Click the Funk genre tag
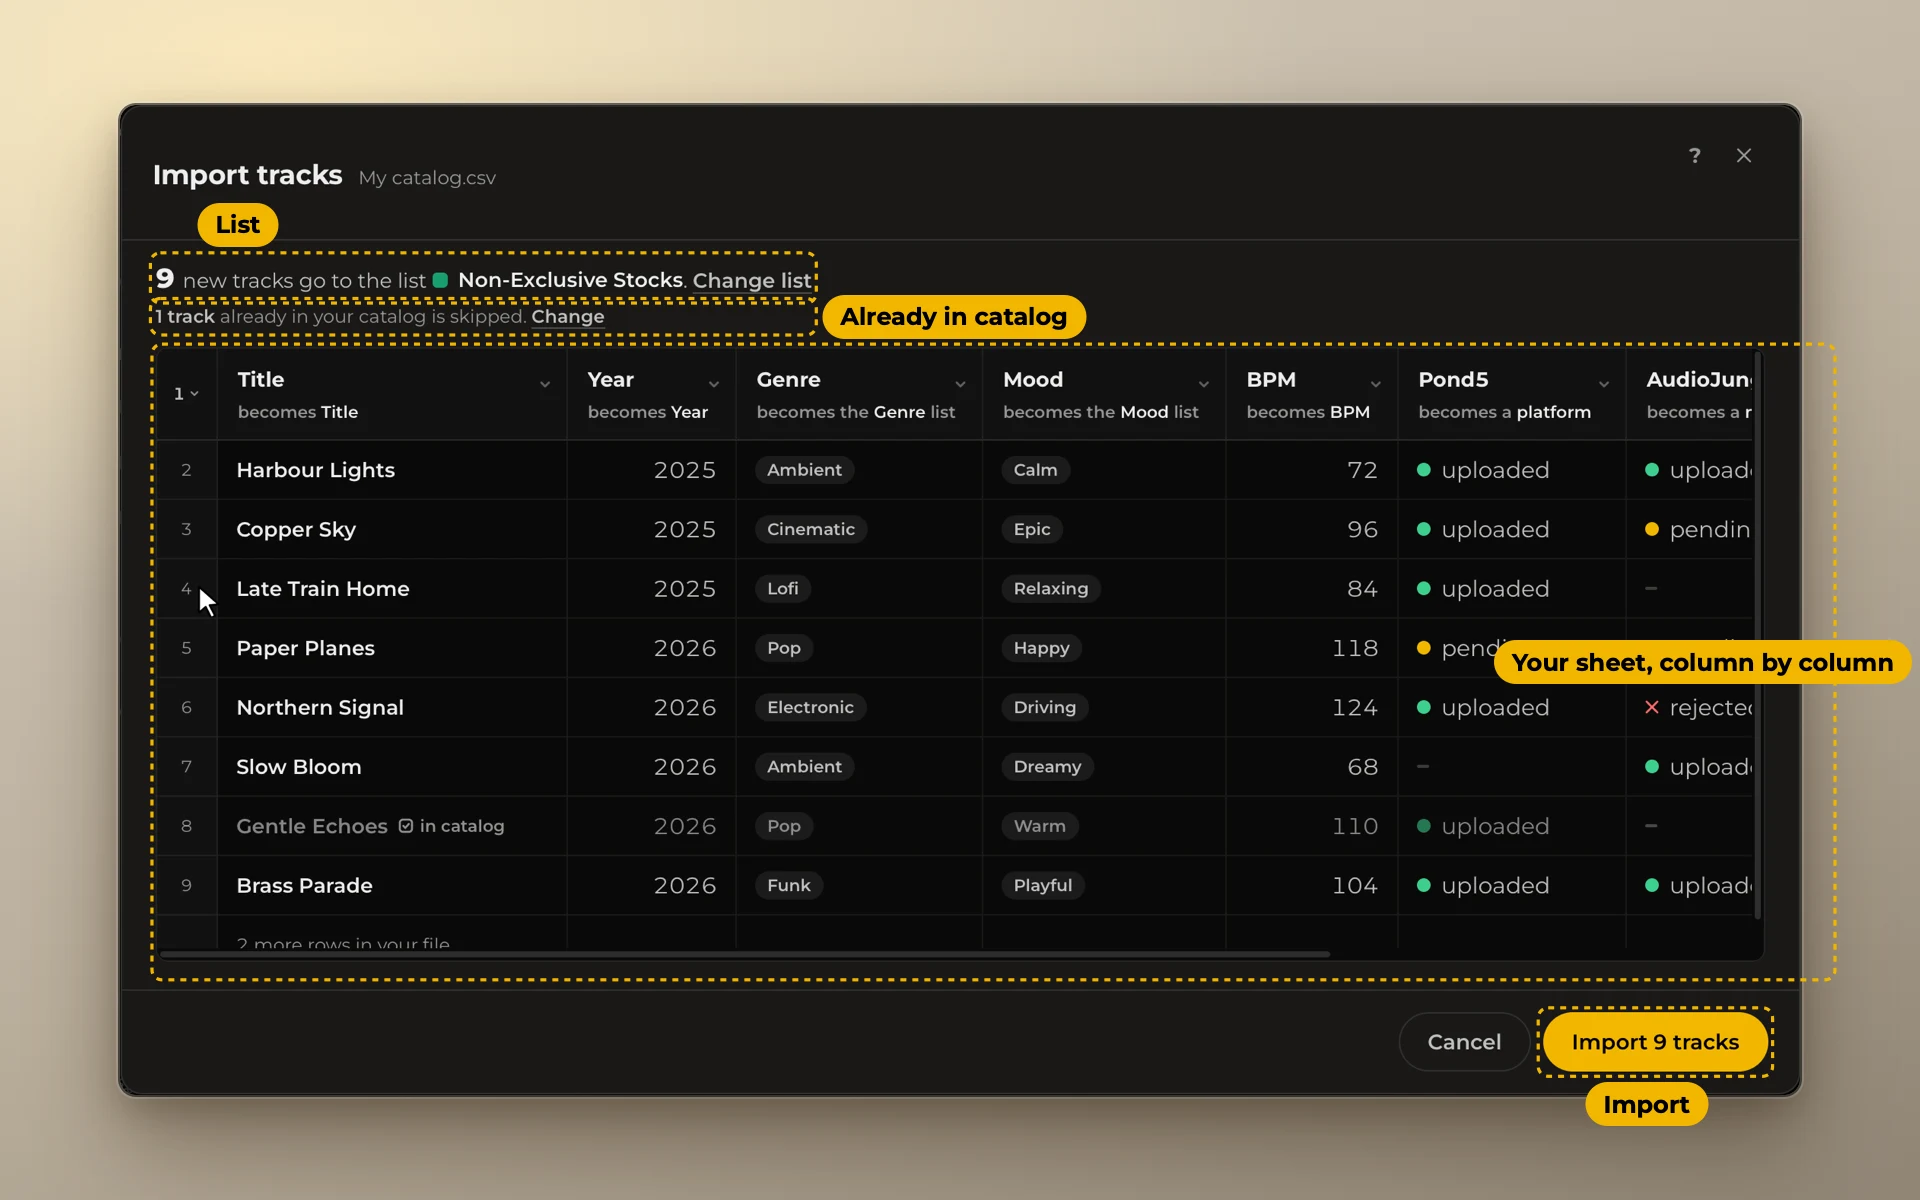Image resolution: width=1920 pixels, height=1200 pixels. pos(789,885)
